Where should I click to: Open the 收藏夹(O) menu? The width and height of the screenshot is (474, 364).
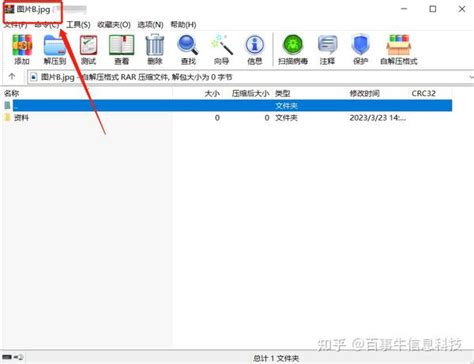(x=114, y=25)
